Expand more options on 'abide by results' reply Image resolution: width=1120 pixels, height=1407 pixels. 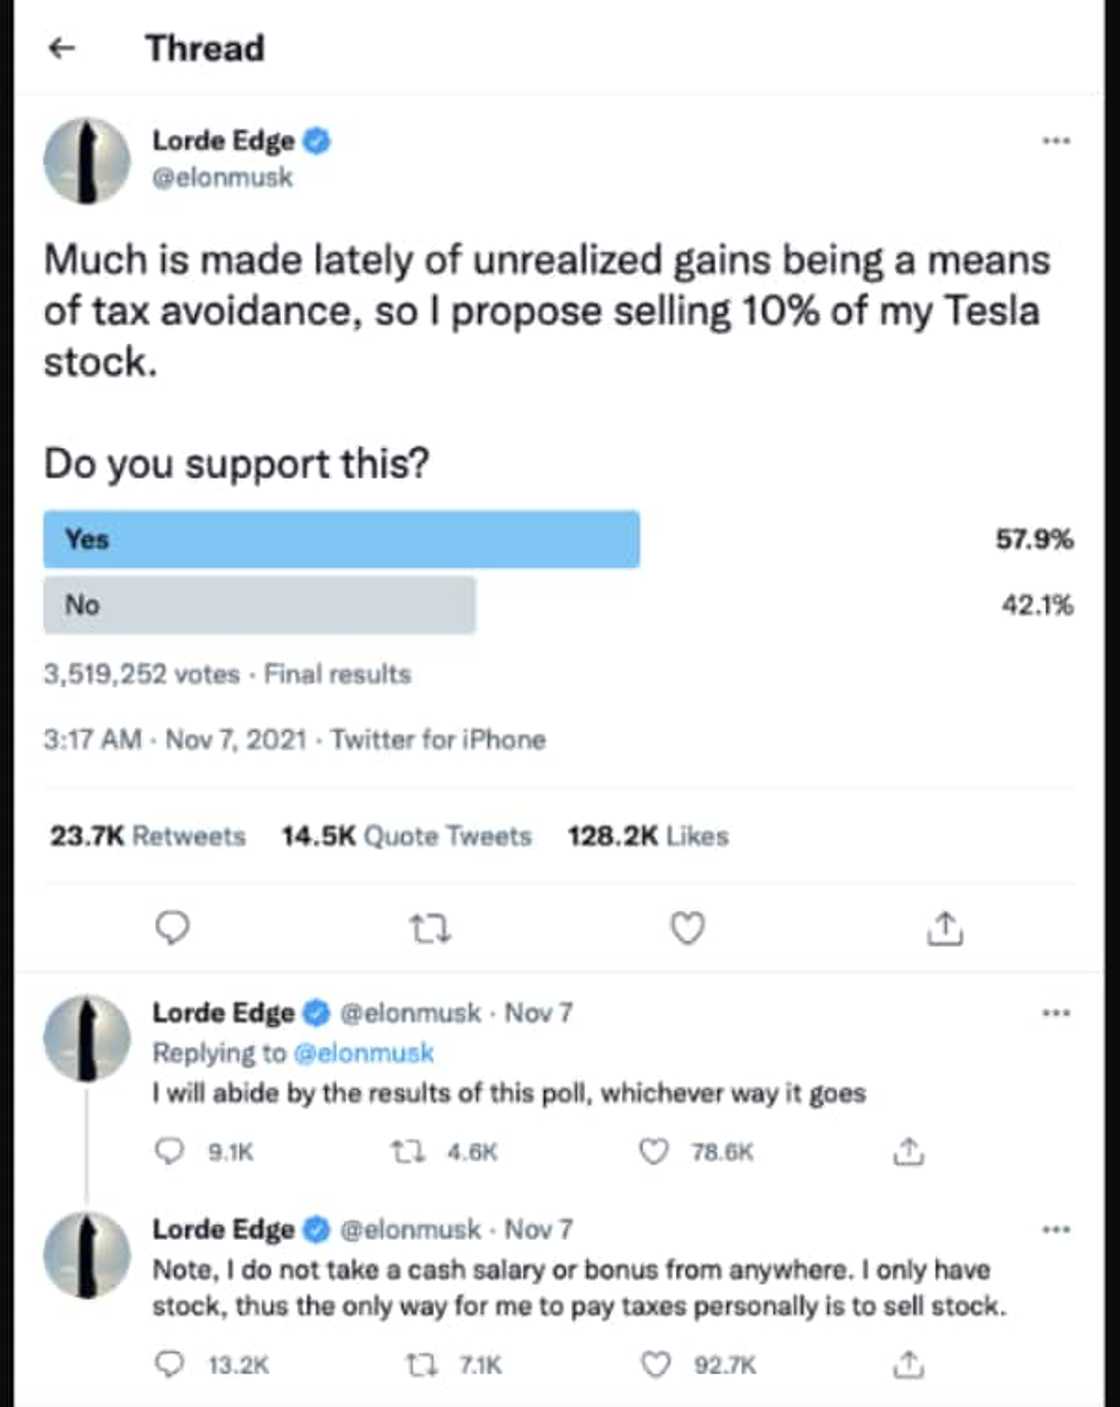(1056, 1013)
